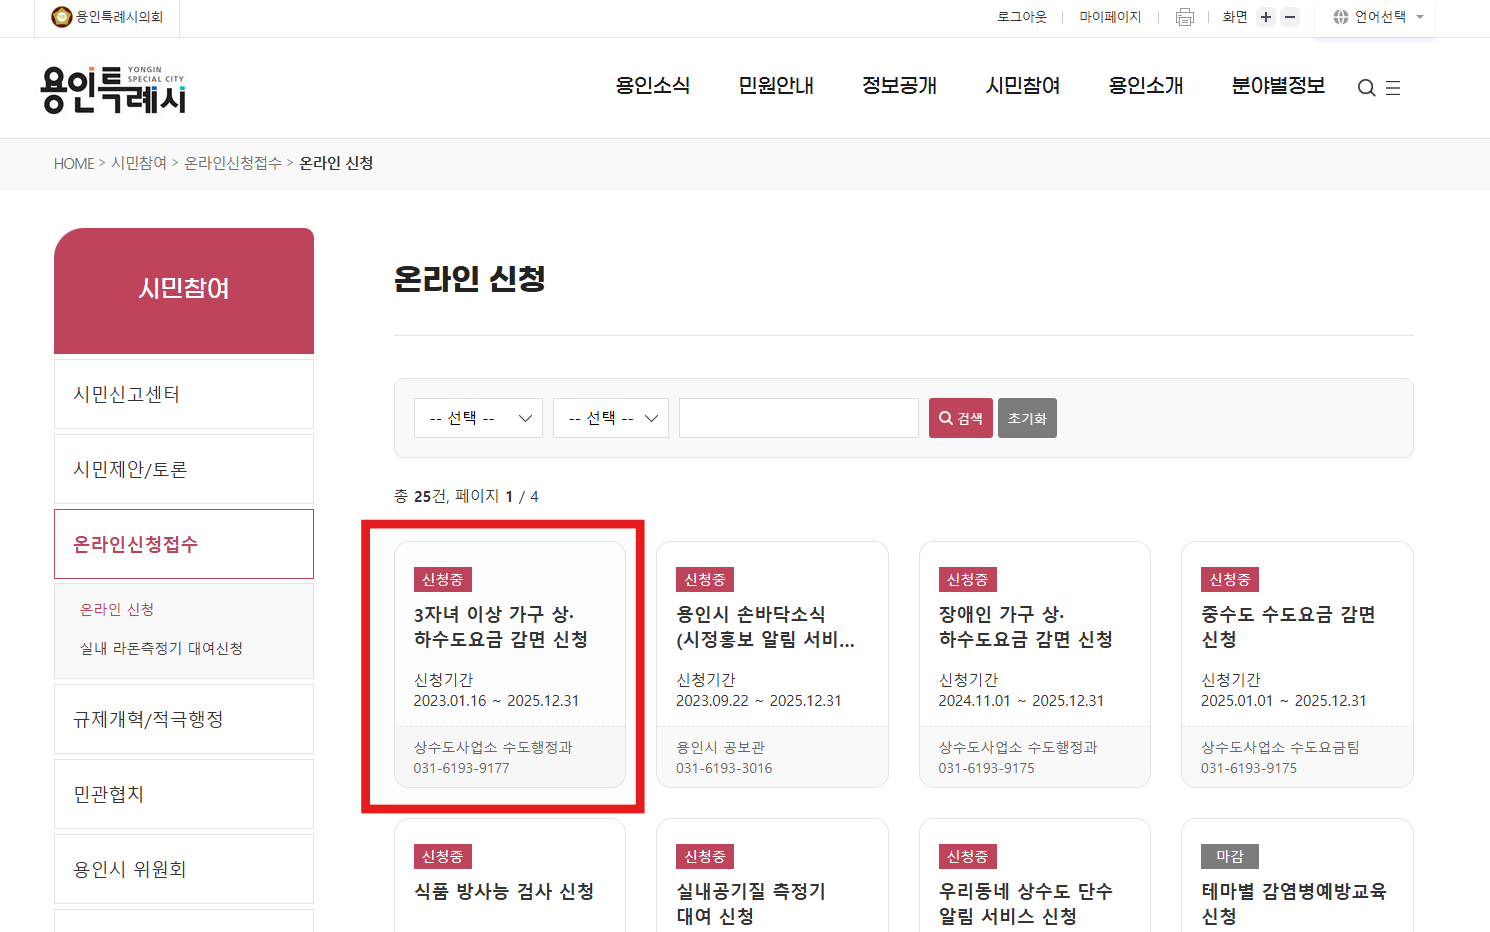Open 테마별 감염병예방교육 신청 card

(1297, 876)
